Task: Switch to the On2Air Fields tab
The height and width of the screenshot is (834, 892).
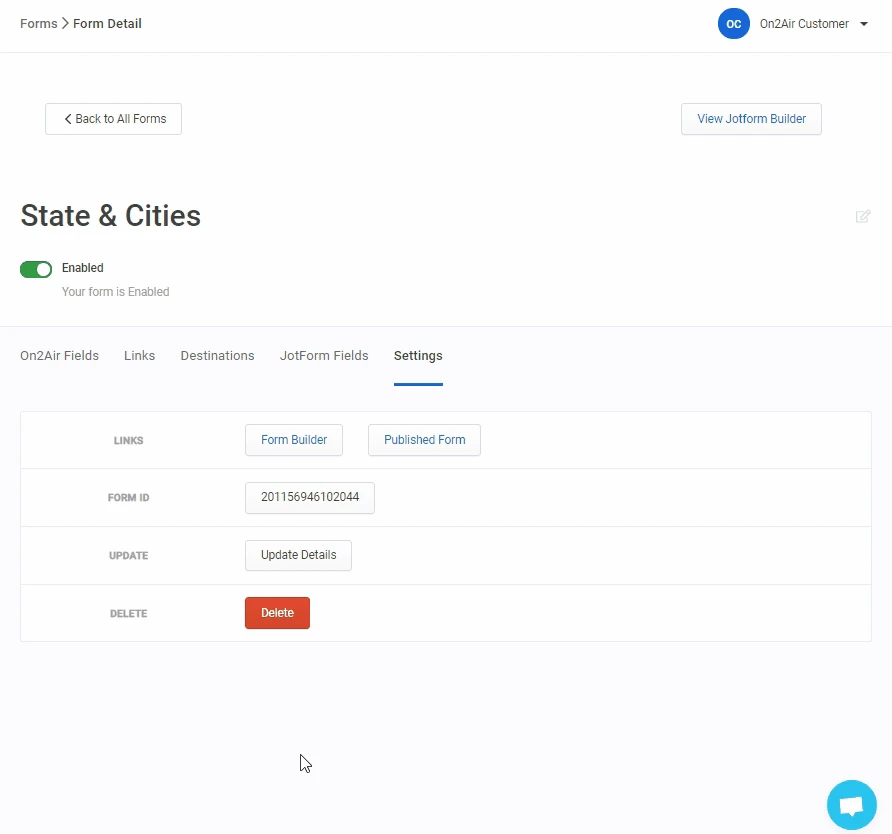Action: coord(59,356)
